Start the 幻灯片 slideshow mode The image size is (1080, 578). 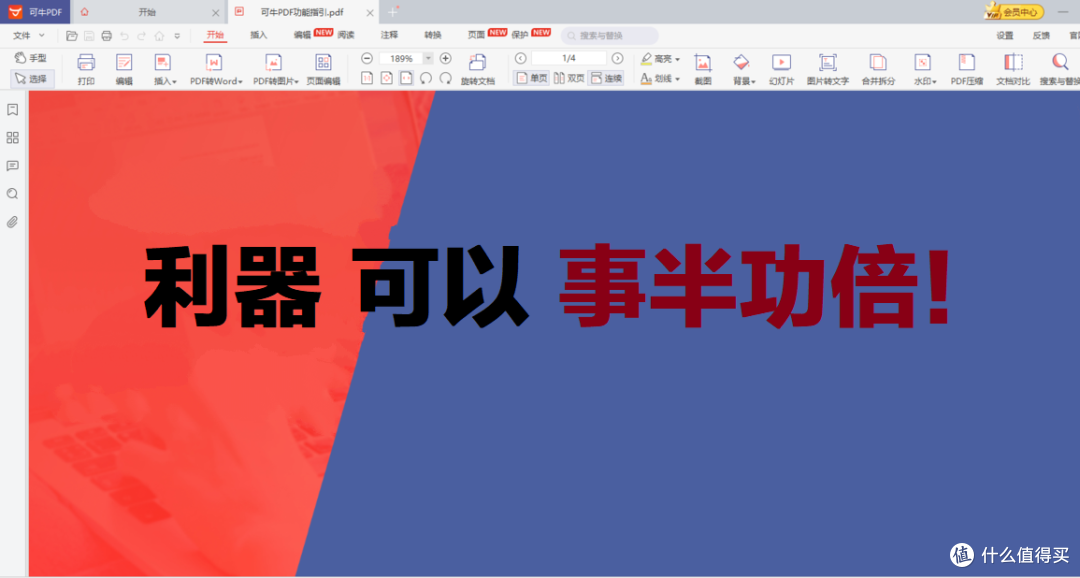781,70
